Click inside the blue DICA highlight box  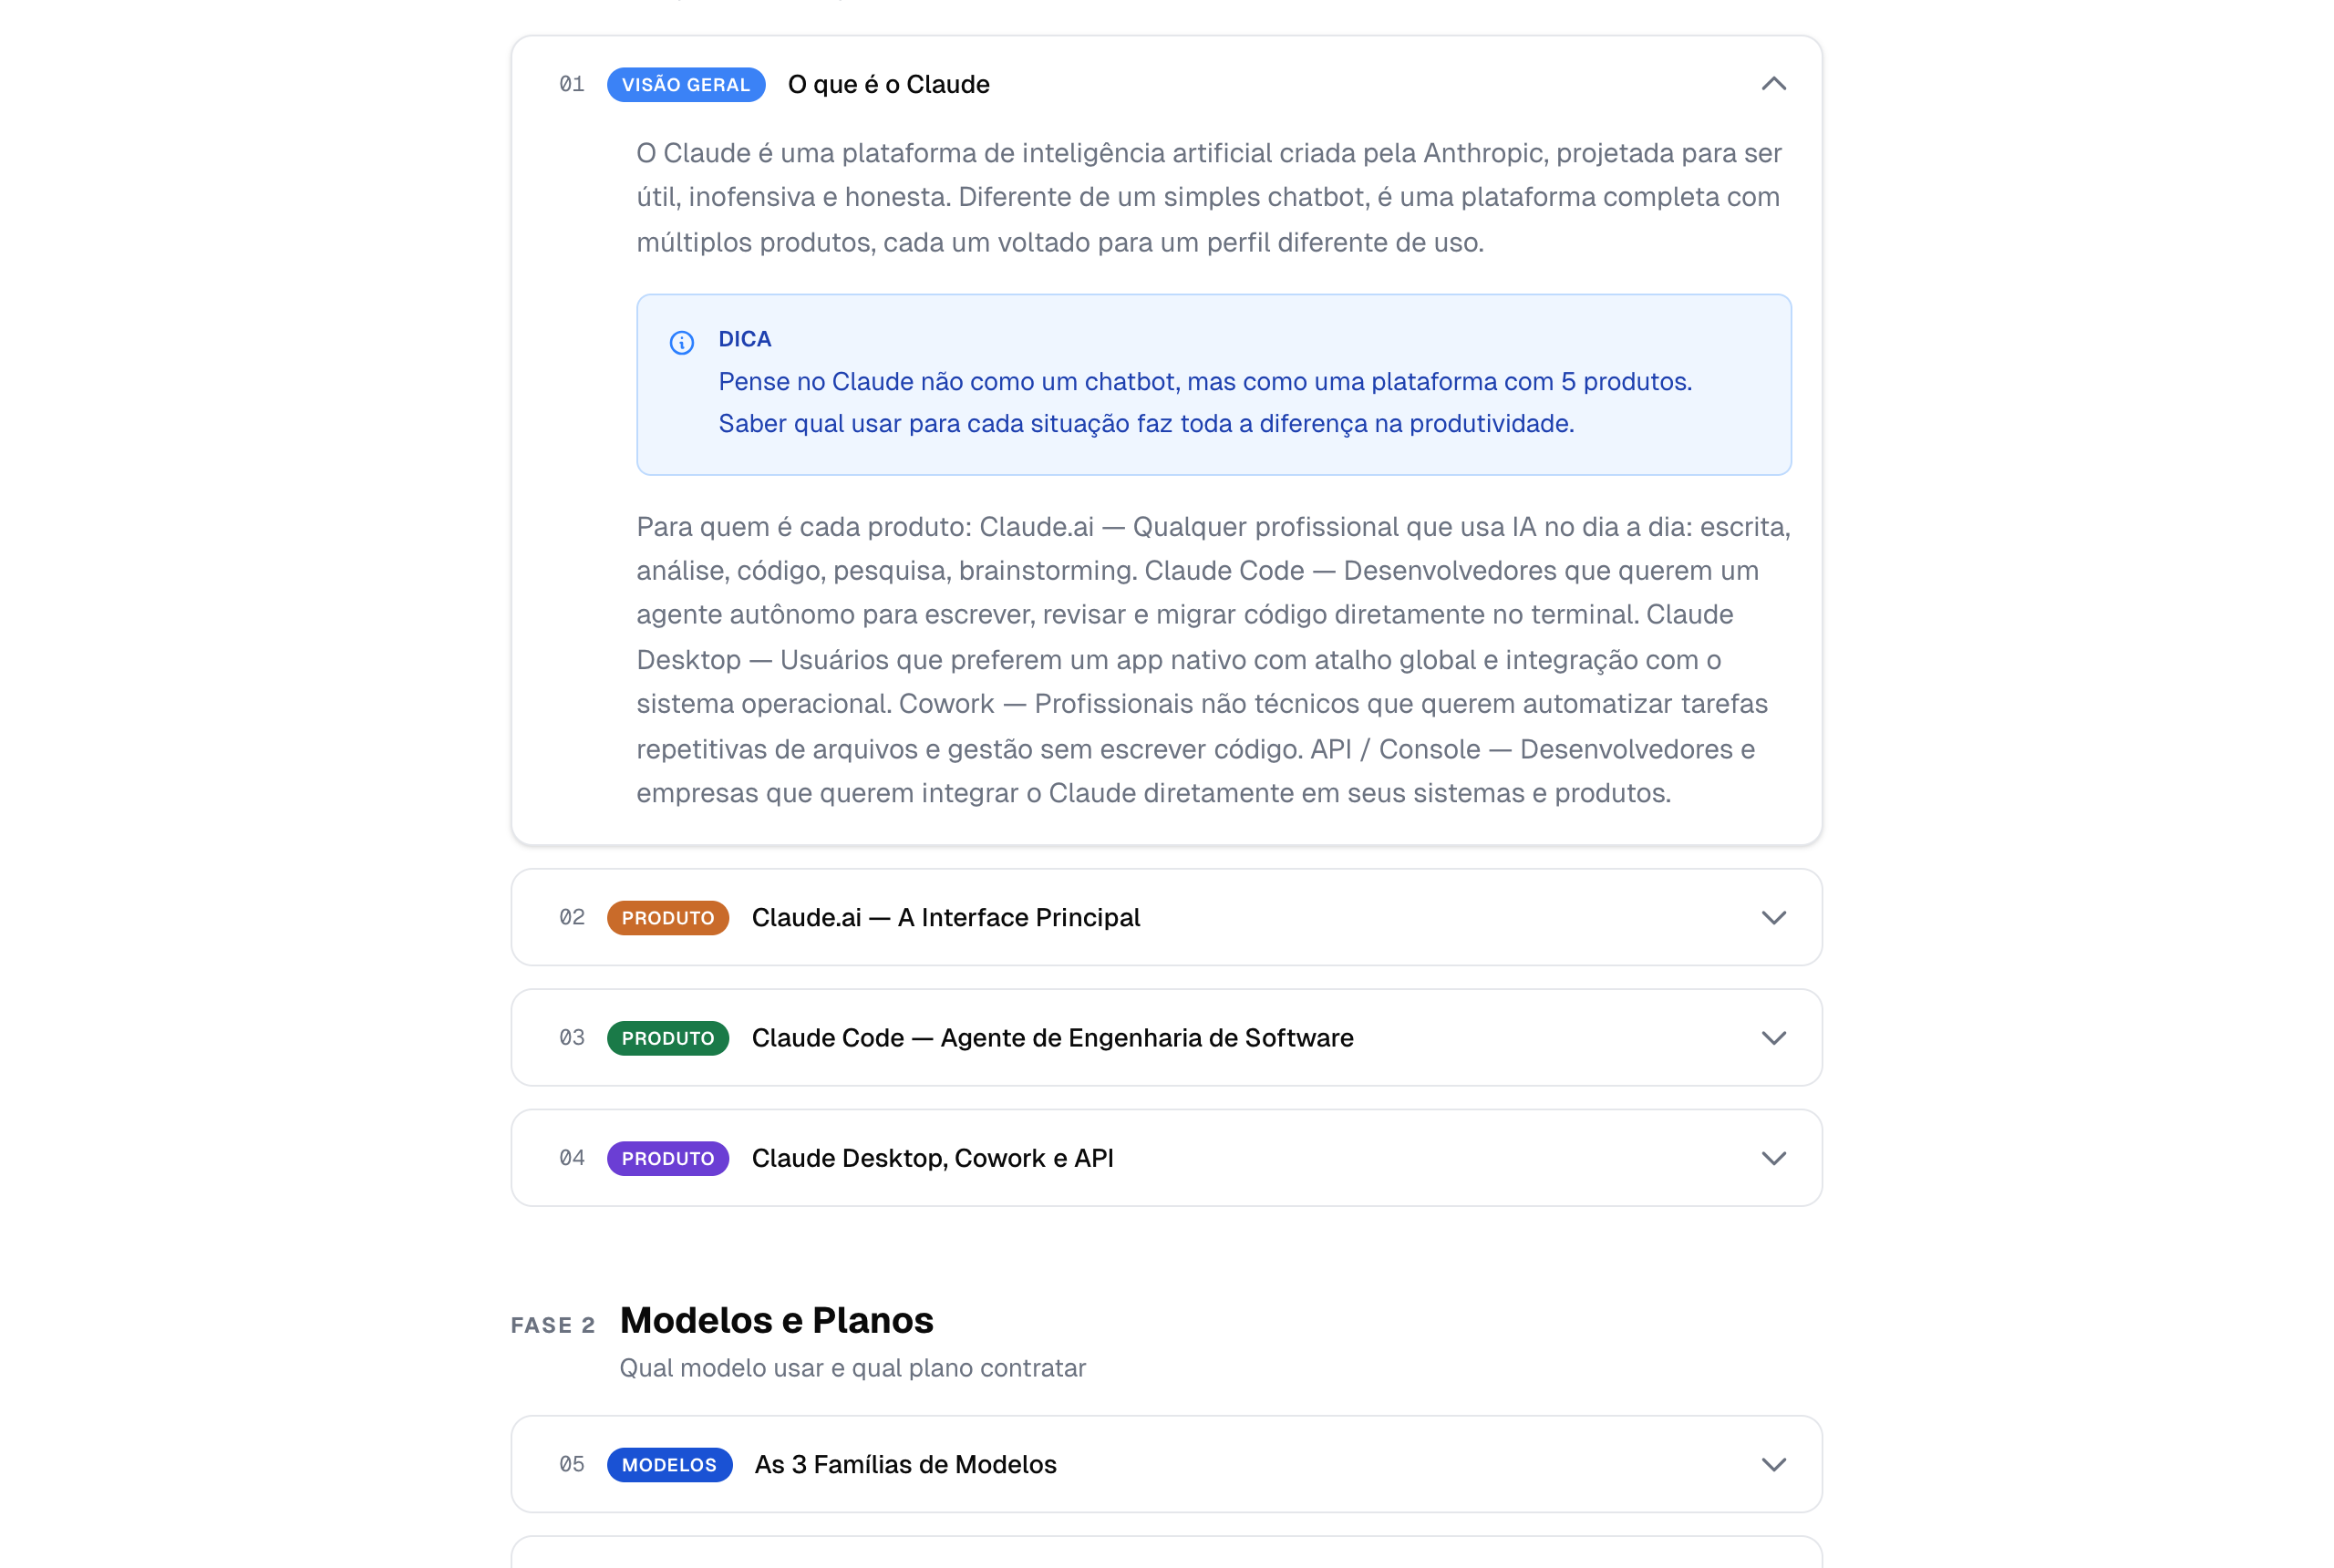pos(1213,385)
